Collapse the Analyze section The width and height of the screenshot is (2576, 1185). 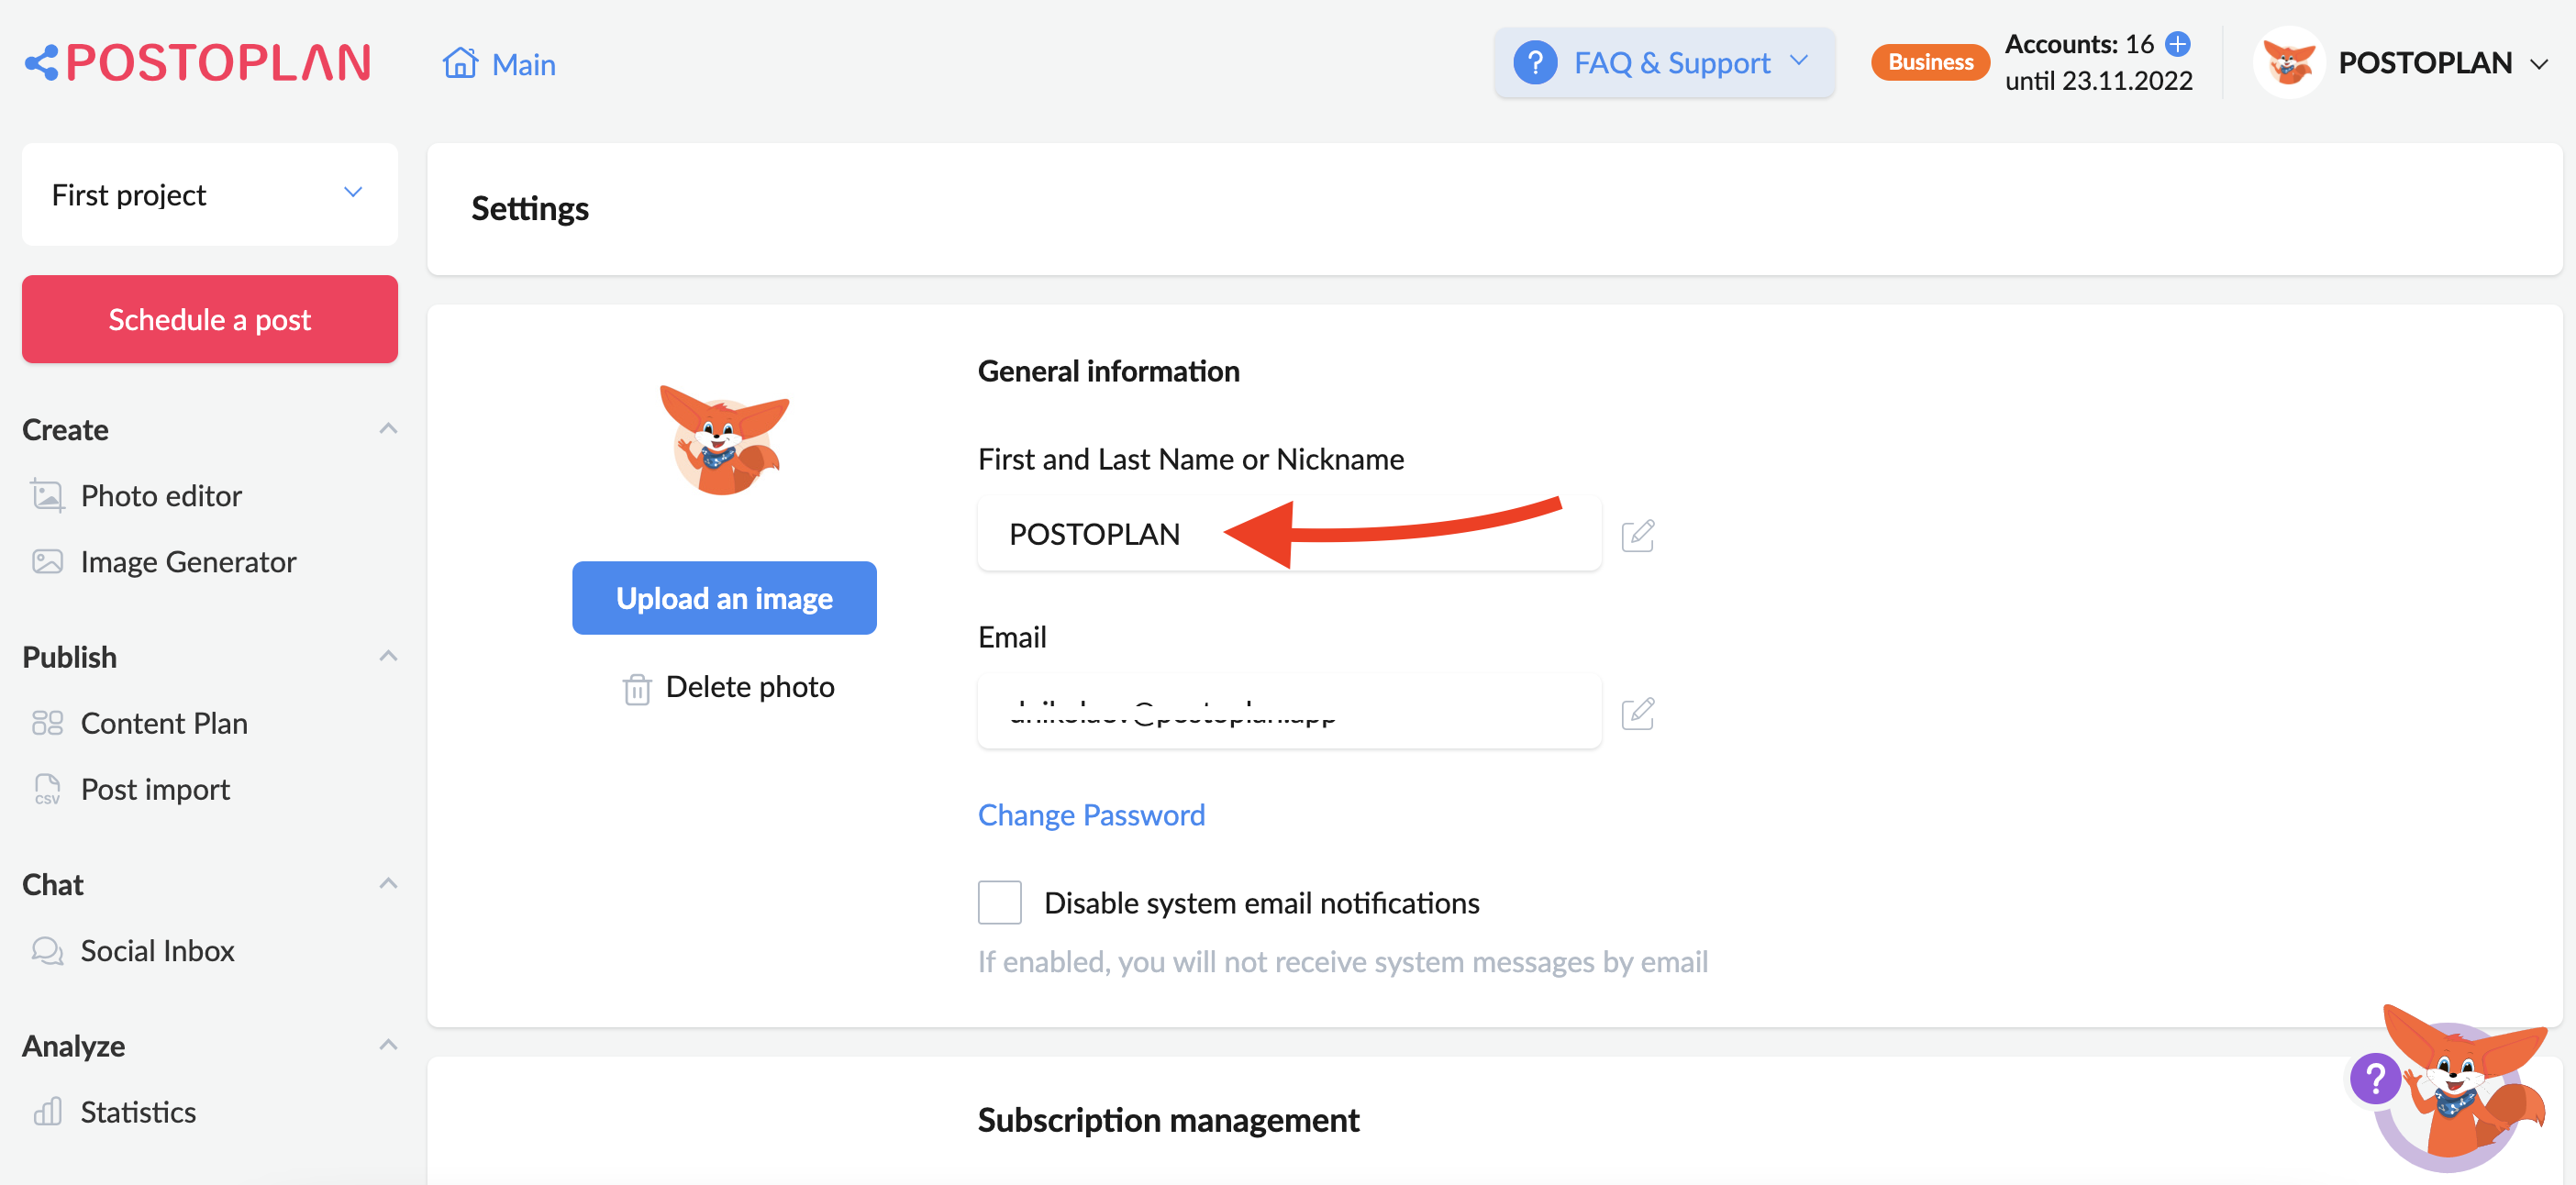[388, 1045]
